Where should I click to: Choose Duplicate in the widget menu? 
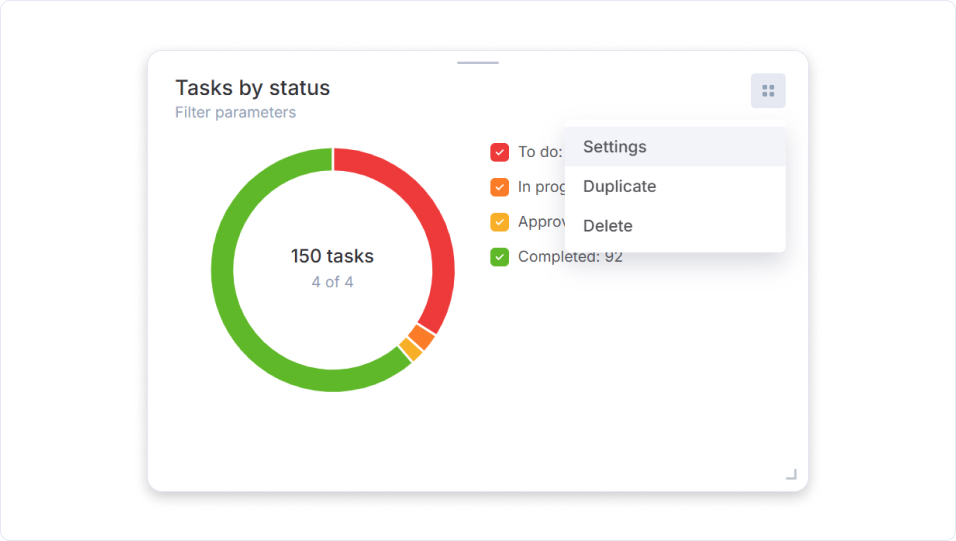pyautogui.click(x=619, y=187)
